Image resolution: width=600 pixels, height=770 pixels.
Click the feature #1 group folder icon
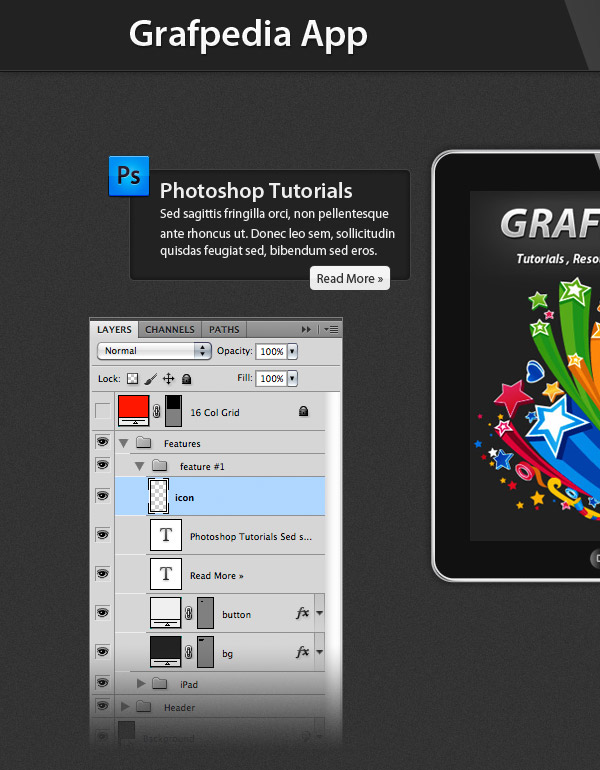pyautogui.click(x=160, y=465)
